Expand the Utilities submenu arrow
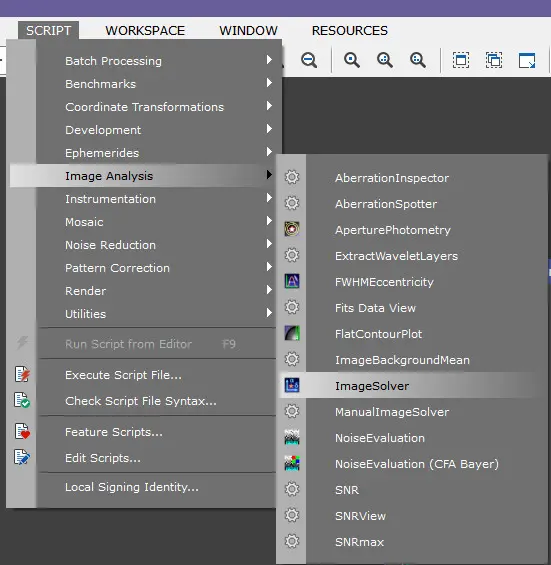Viewport: 551px width, 565px height. [x=269, y=313]
